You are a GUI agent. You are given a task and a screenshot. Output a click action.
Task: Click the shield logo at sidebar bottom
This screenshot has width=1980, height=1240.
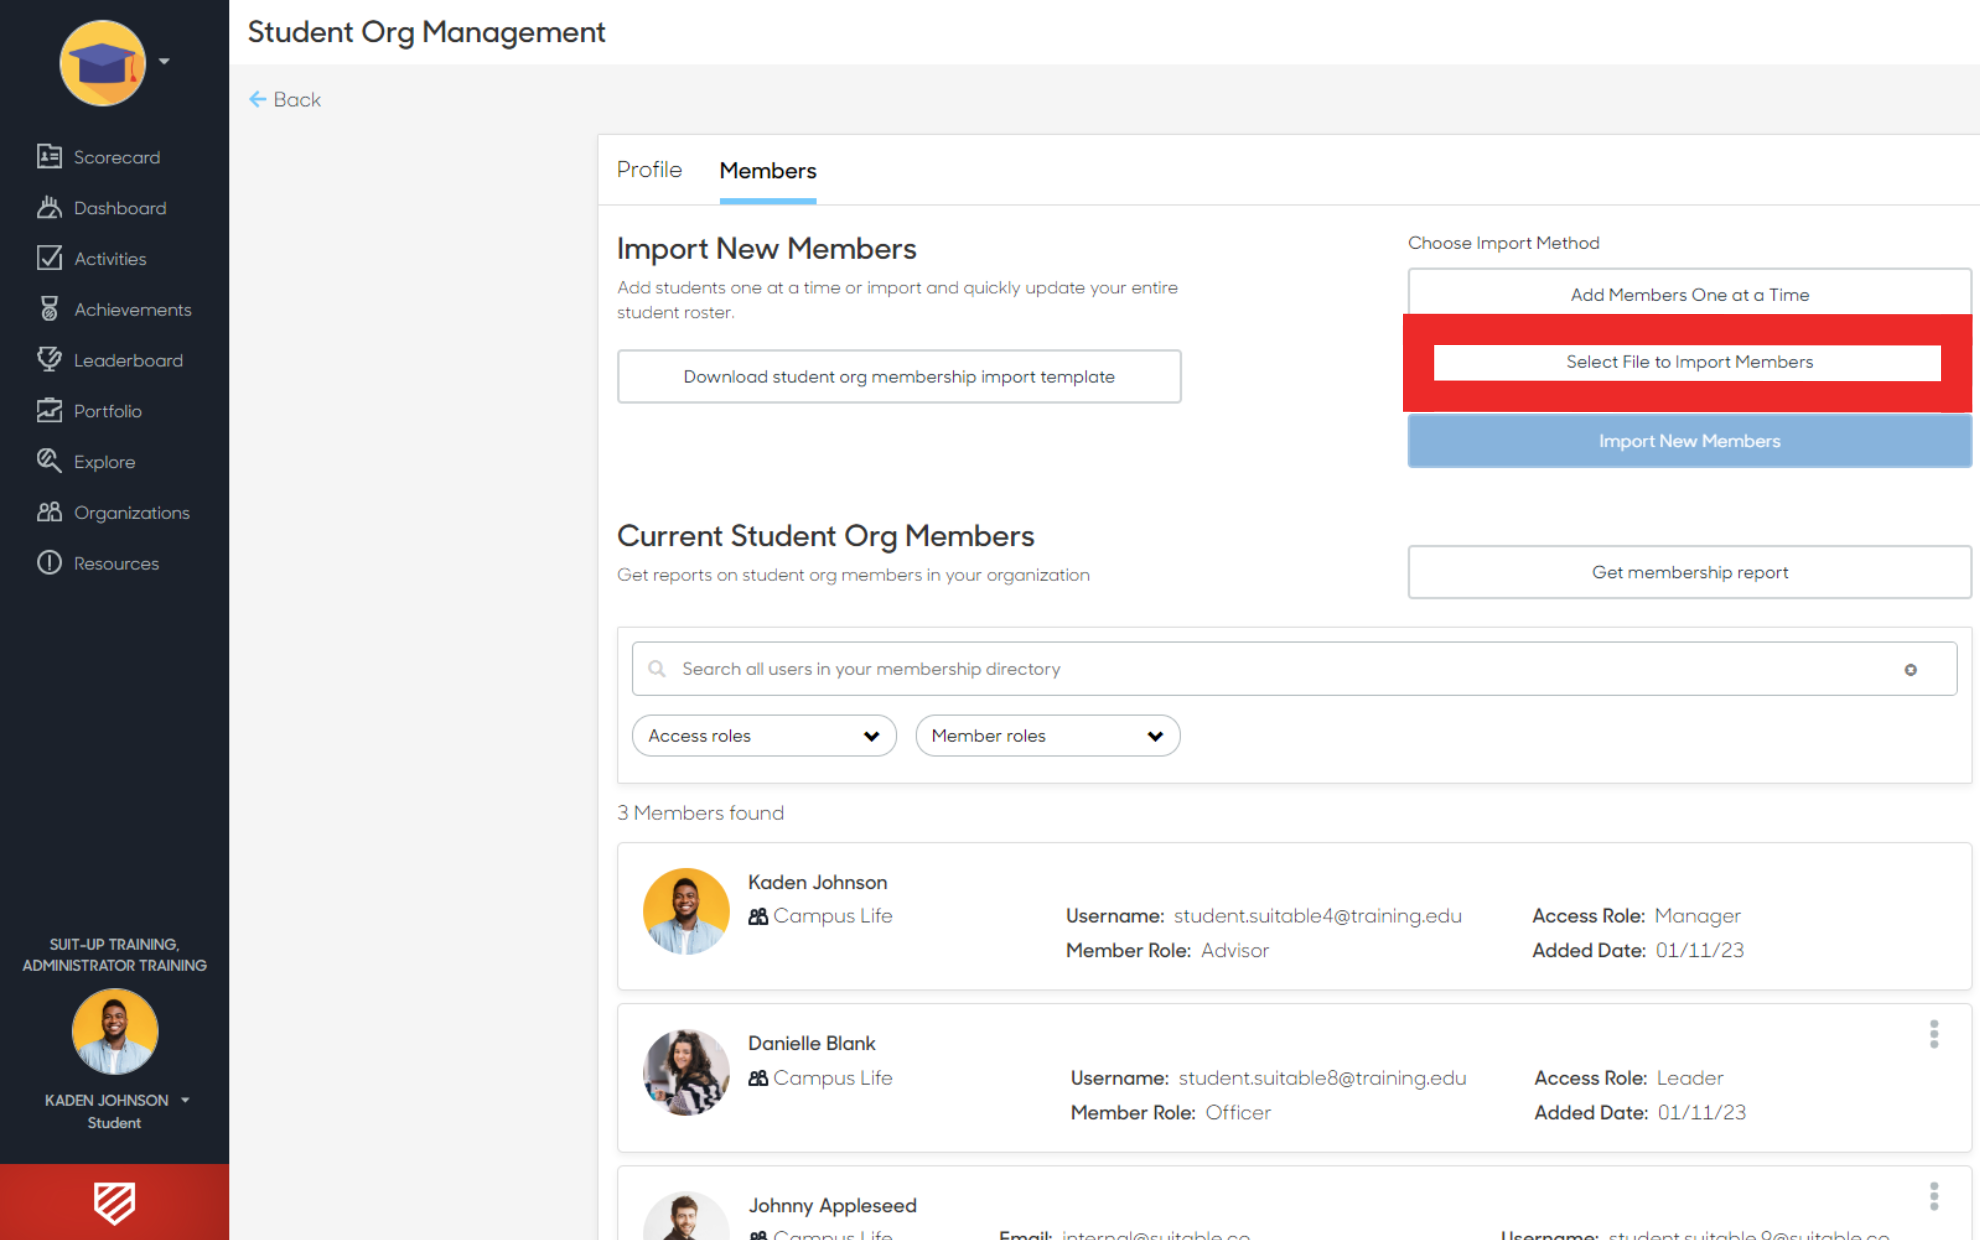point(114,1202)
